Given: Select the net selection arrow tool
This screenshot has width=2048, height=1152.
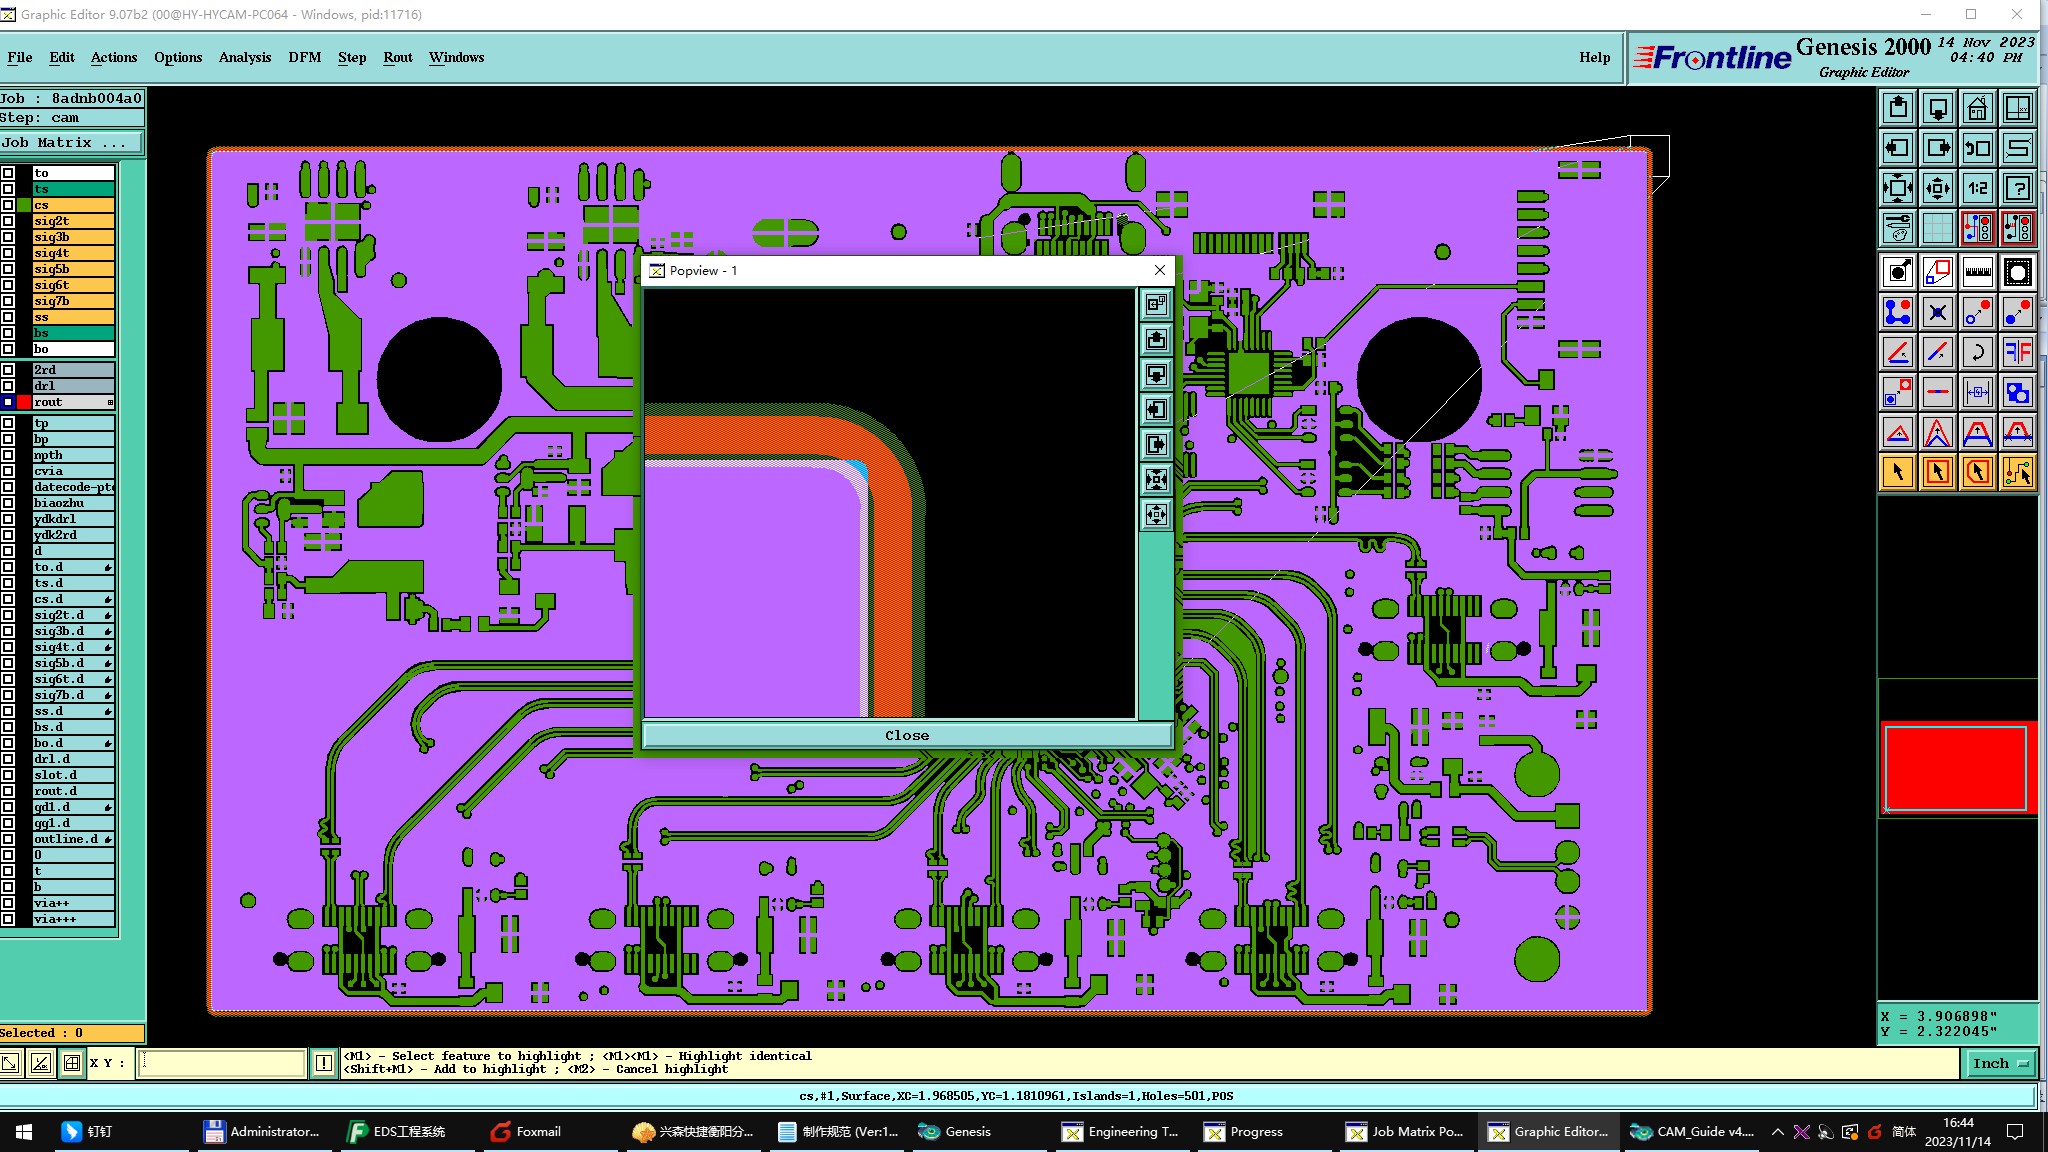Looking at the screenshot, I should pyautogui.click(x=2018, y=472).
